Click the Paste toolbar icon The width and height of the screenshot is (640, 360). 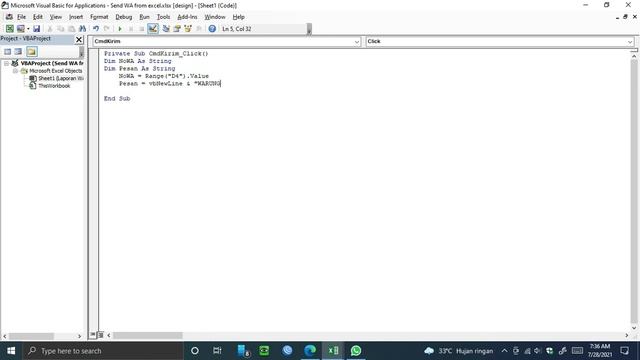pyautogui.click(x=71, y=29)
